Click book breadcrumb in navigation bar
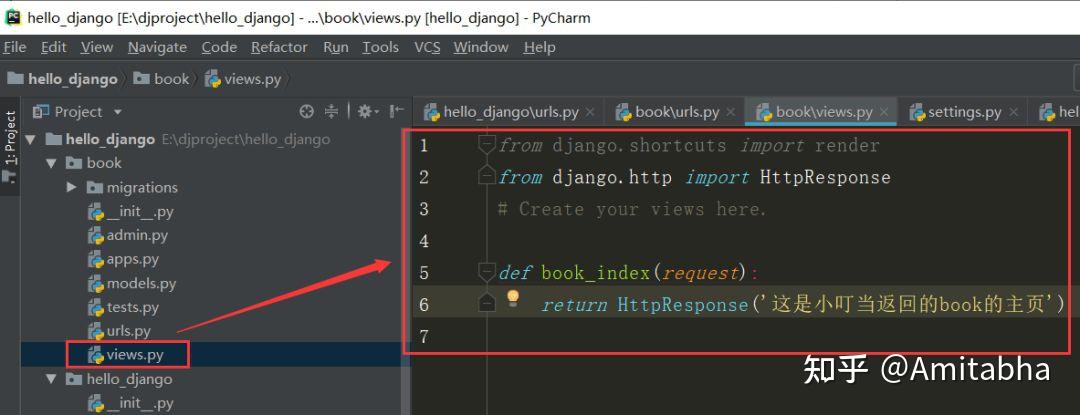 [x=162, y=79]
